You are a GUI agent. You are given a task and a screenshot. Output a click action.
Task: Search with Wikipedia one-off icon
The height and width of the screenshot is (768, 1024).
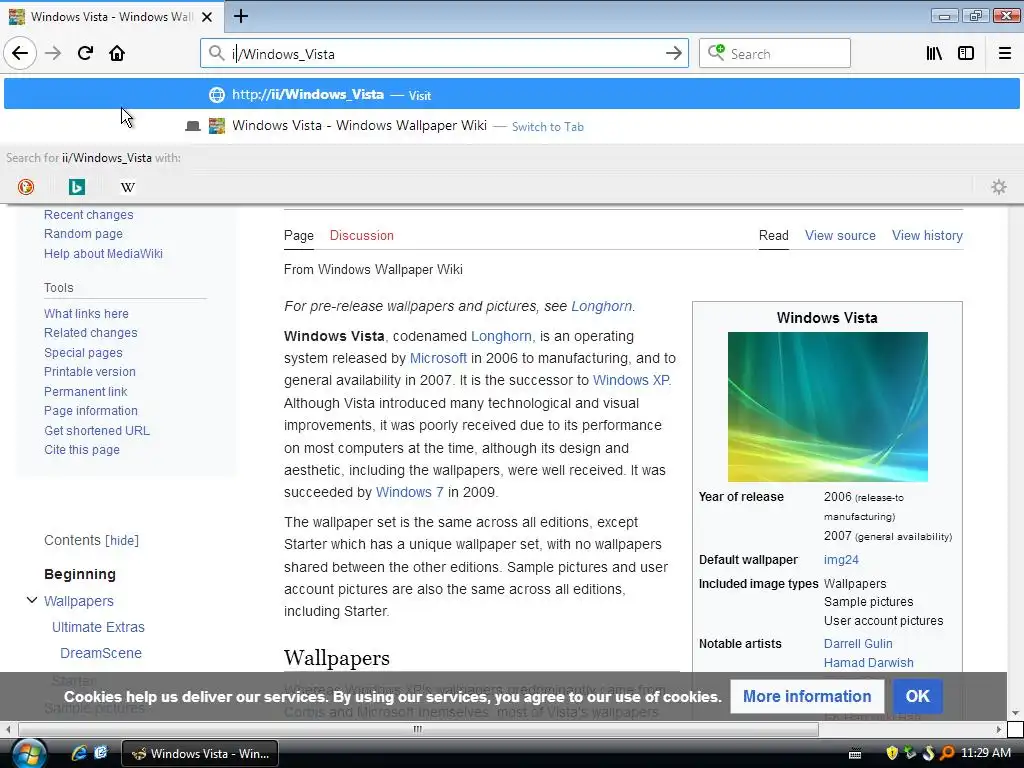click(128, 187)
